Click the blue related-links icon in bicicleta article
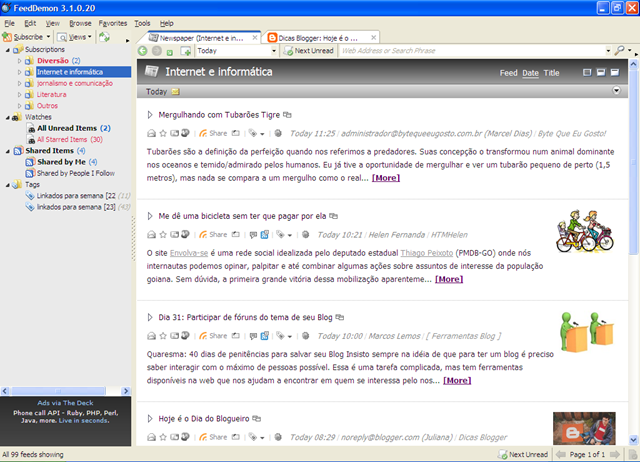The width and height of the screenshot is (640, 462). coord(264,234)
